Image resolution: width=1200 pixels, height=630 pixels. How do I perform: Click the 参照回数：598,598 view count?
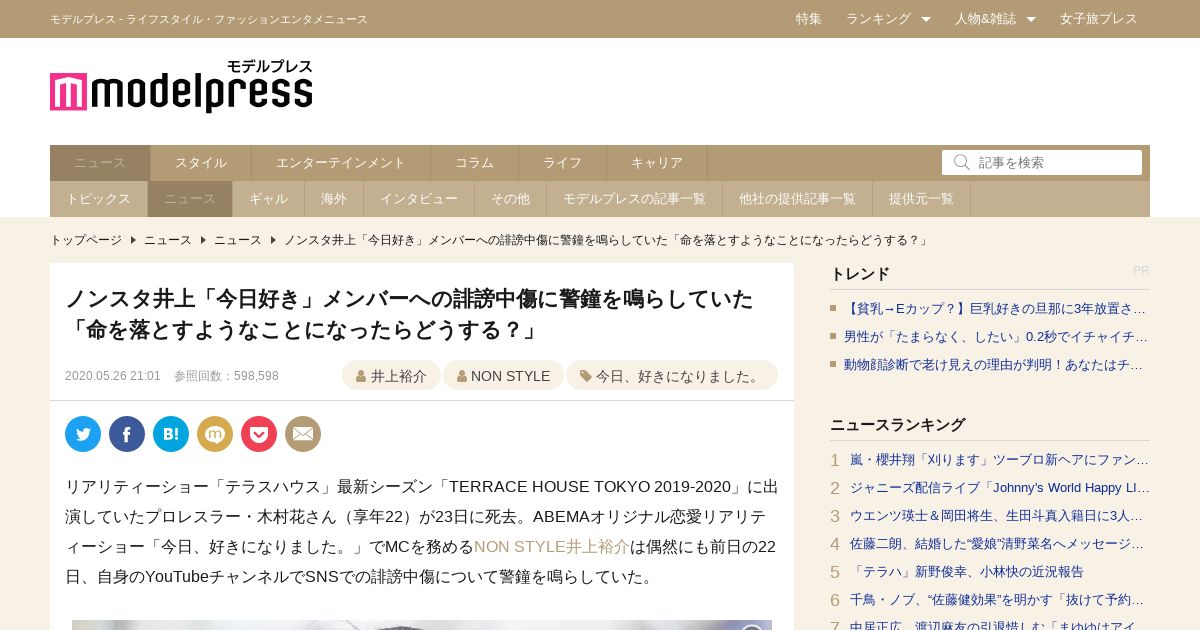(226, 376)
